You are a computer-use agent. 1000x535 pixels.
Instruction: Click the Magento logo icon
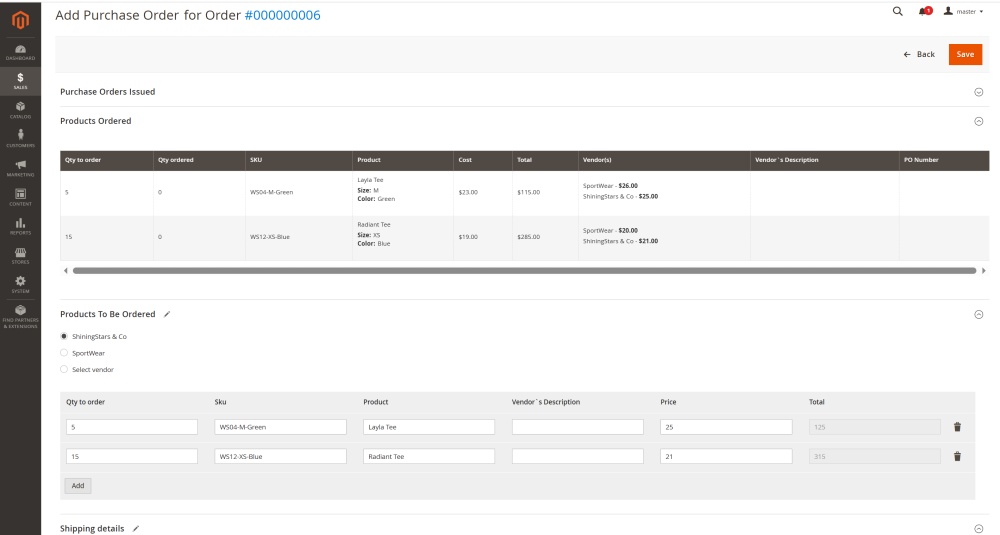point(20,17)
